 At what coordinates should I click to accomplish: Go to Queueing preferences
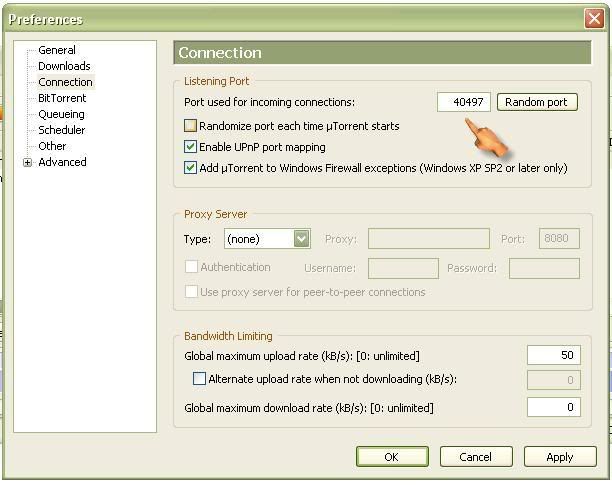tap(61, 114)
